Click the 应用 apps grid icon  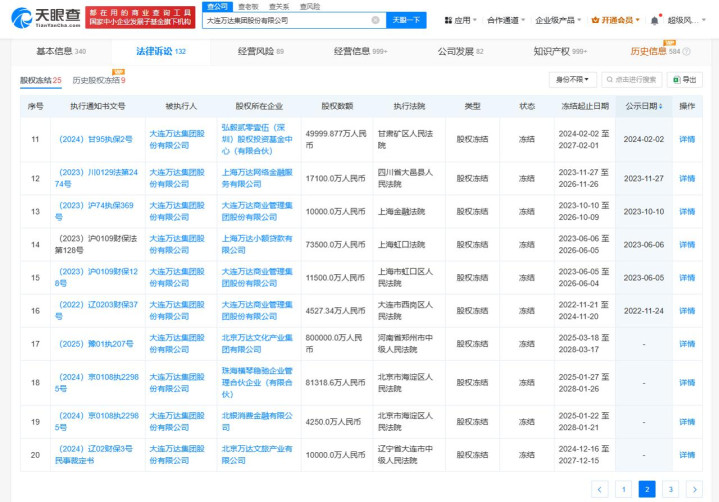447,20
